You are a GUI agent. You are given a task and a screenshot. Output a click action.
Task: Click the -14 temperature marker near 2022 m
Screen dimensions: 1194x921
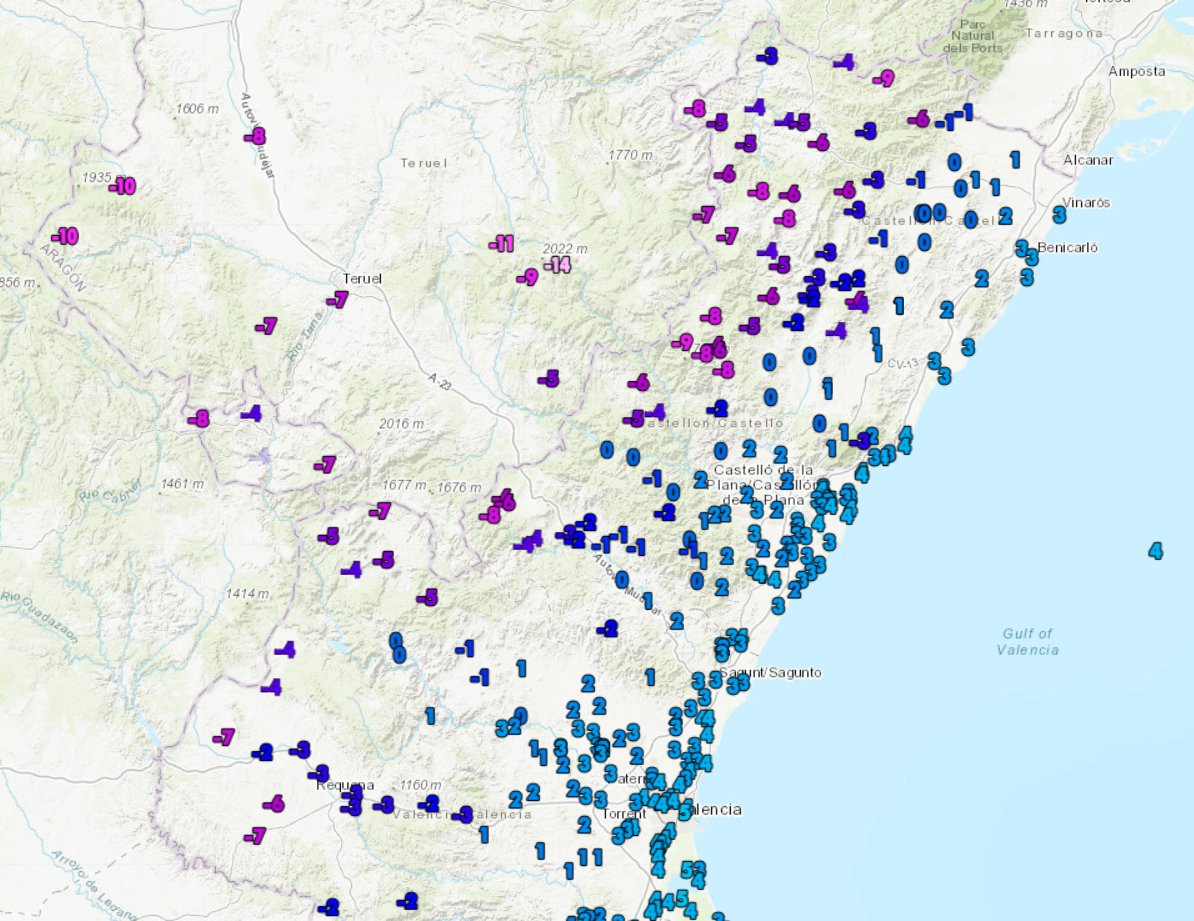tap(557, 265)
